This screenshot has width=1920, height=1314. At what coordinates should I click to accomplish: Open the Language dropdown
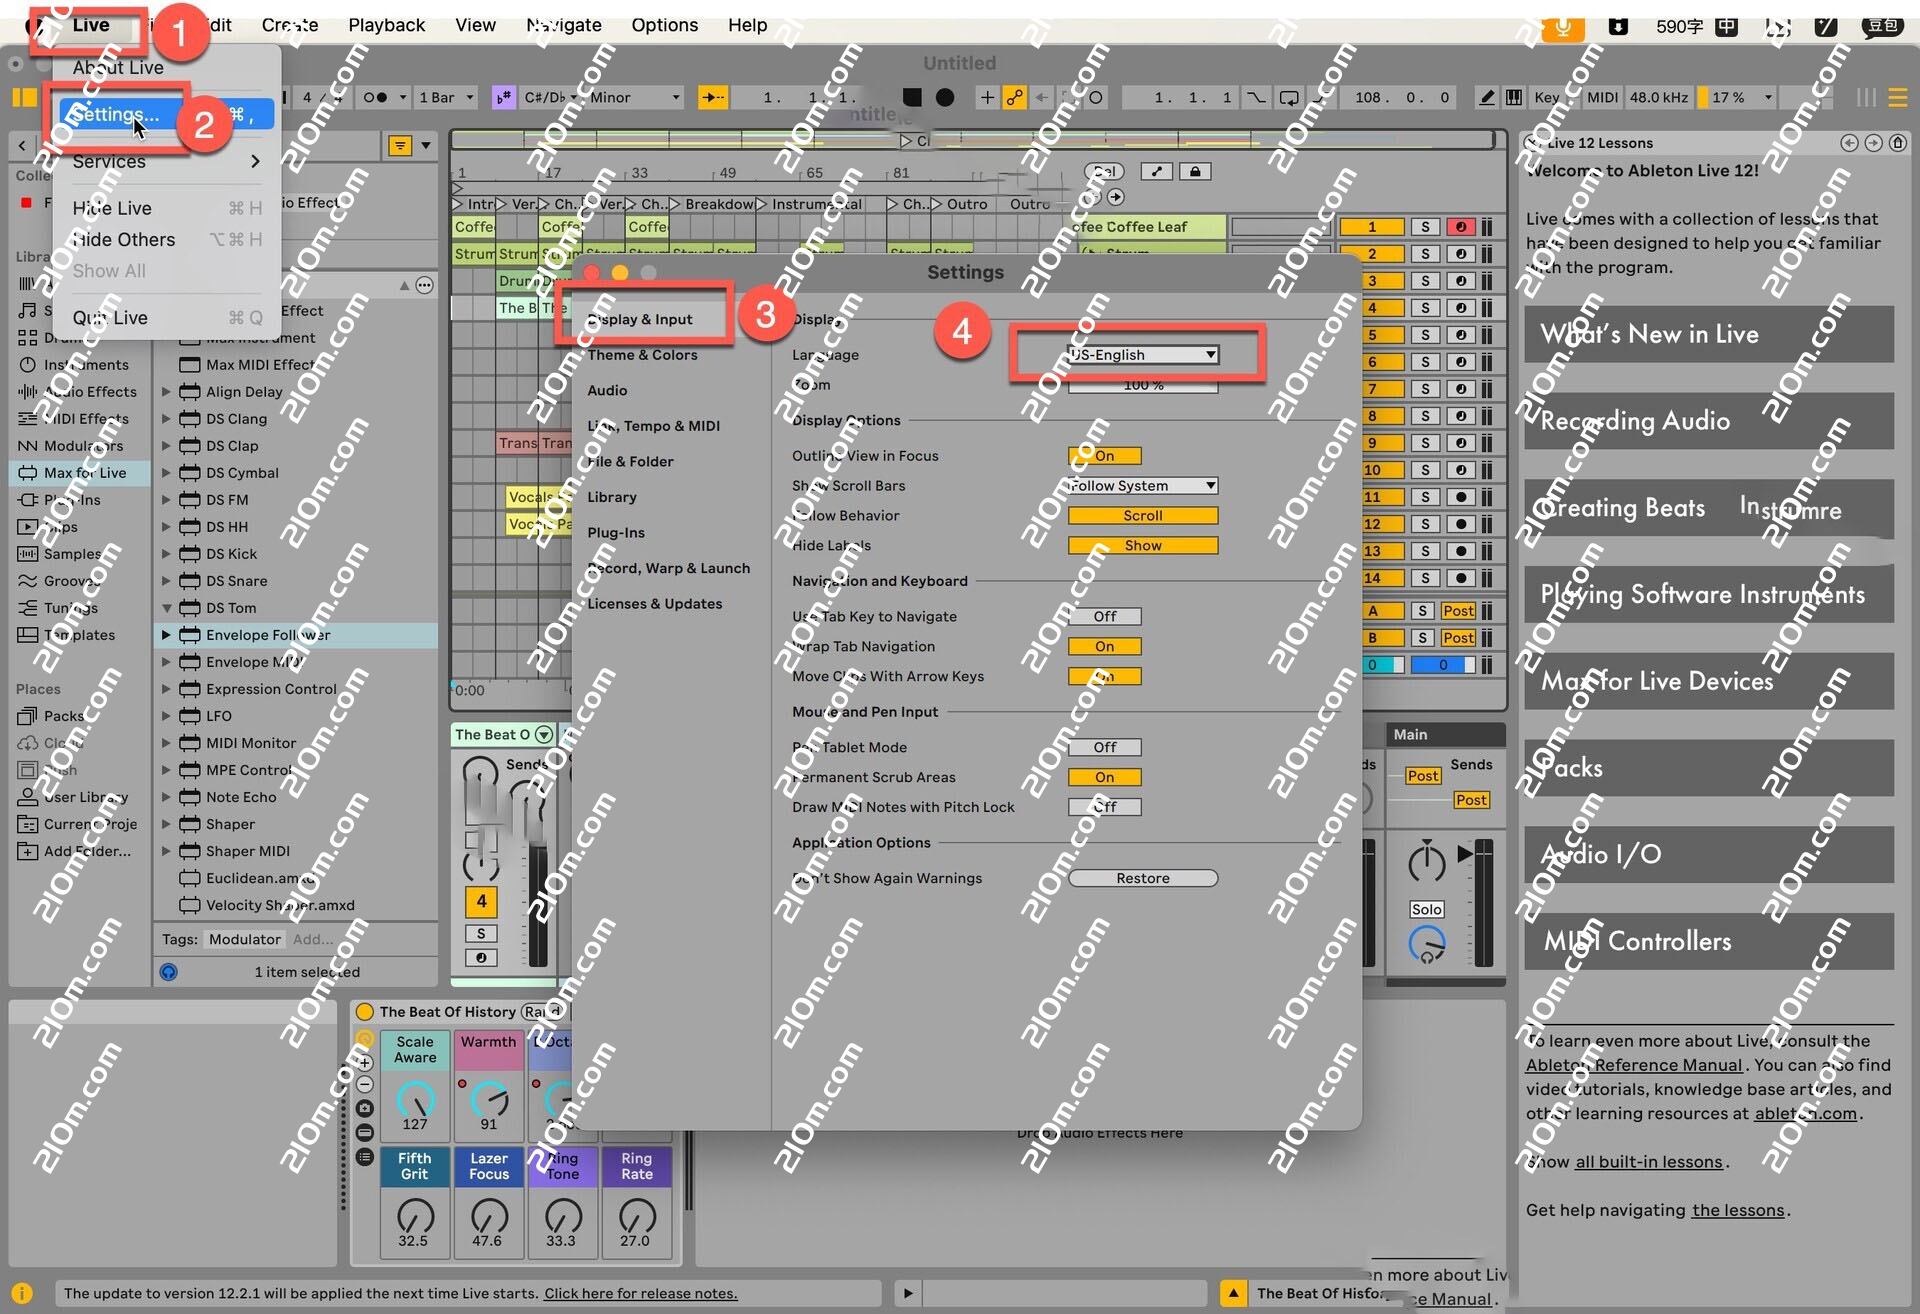click(x=1142, y=355)
